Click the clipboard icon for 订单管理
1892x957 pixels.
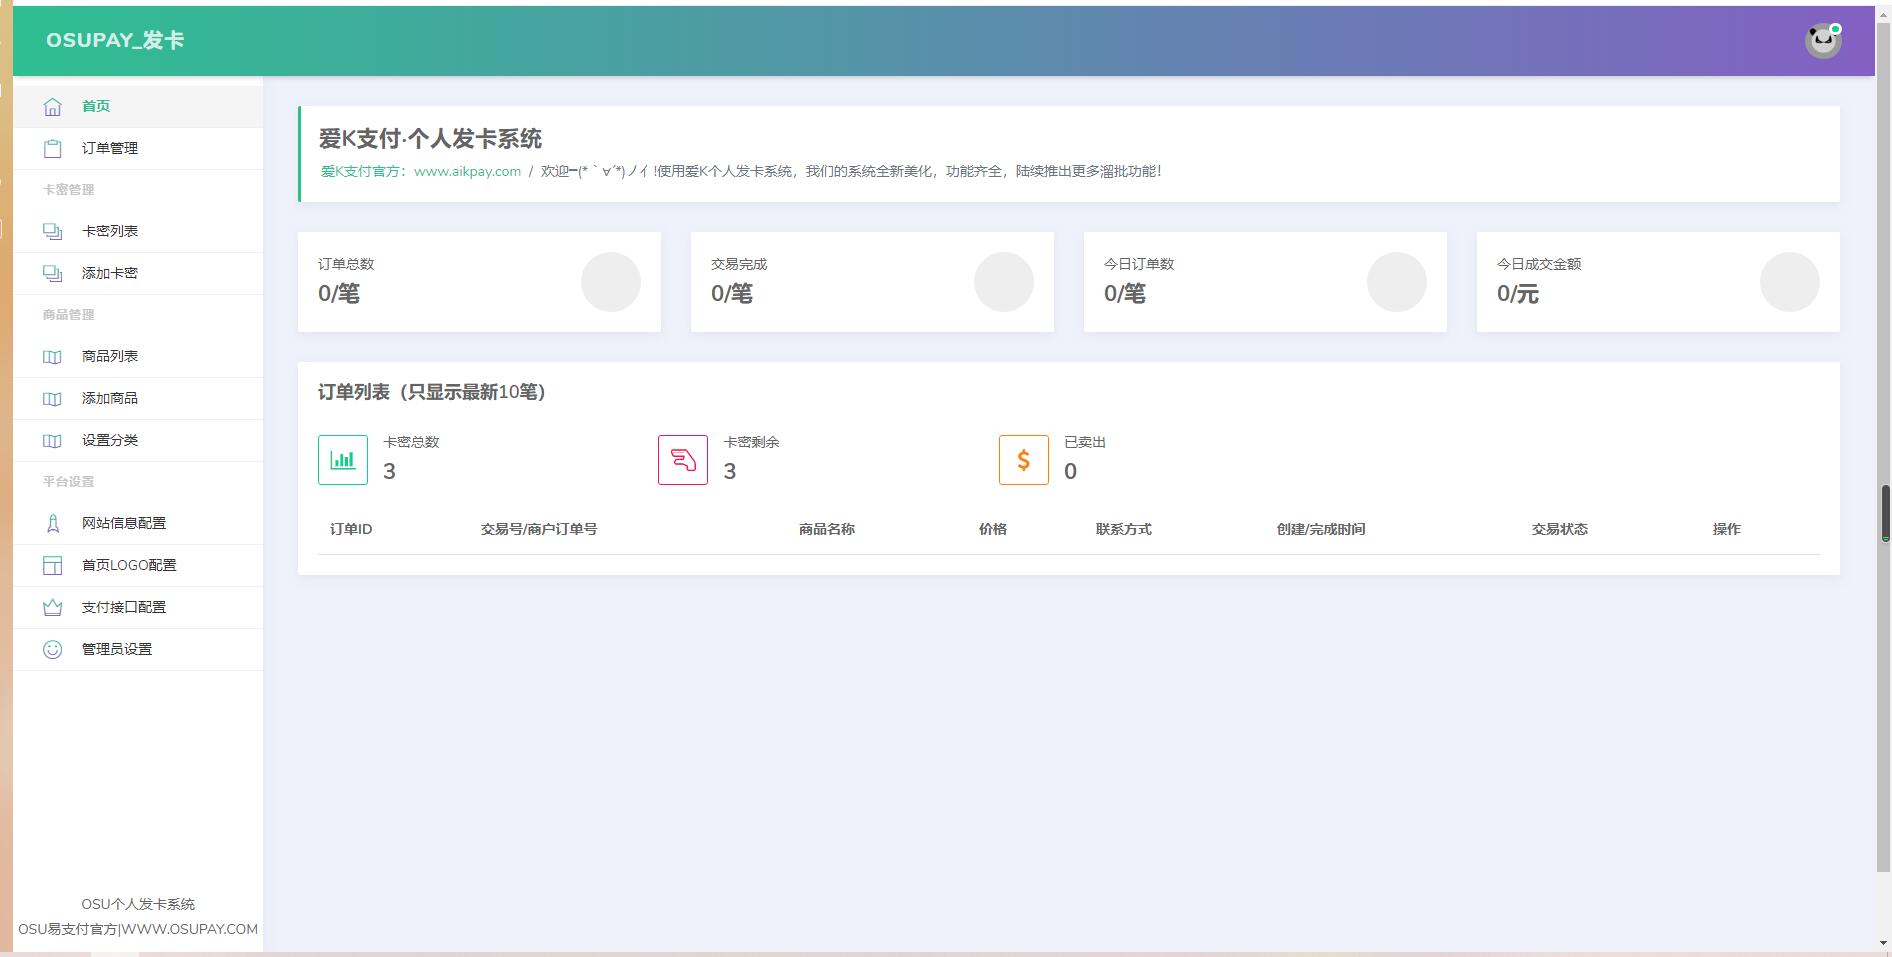click(52, 148)
